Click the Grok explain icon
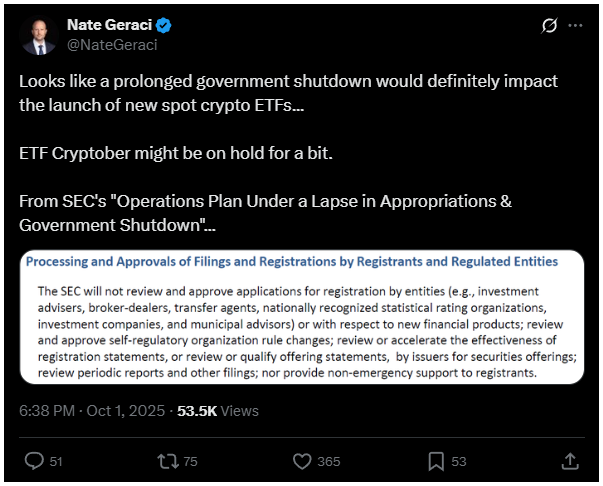603x486 pixels. coord(547,25)
